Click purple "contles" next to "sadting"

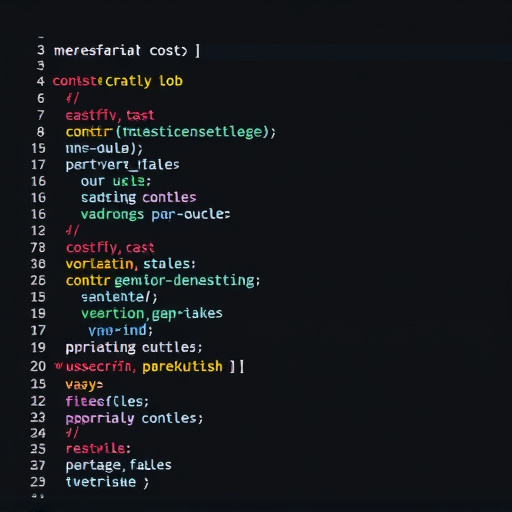pos(169,197)
